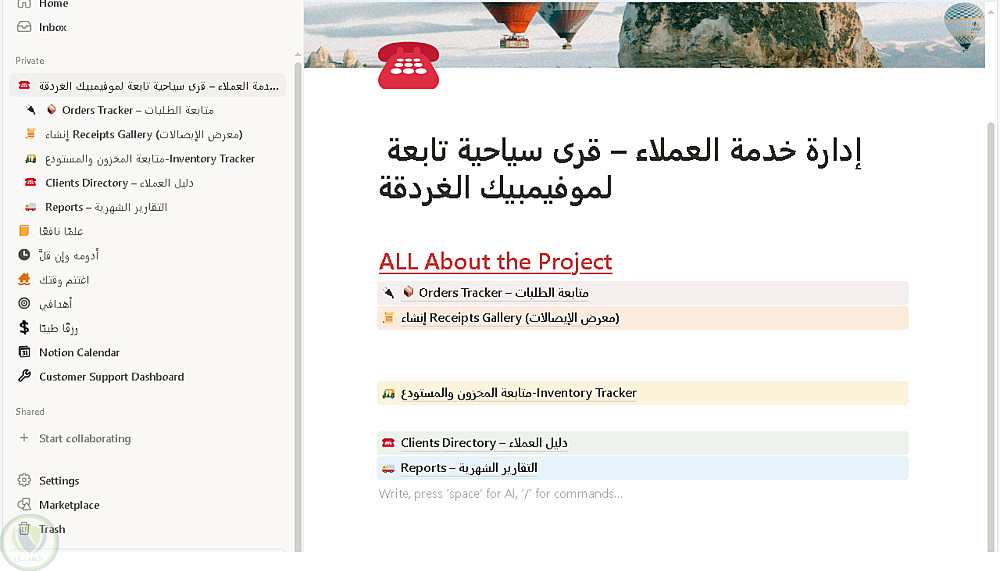The image size is (1000, 571).
Task: Click the Trash bin icon
Action: tap(25, 529)
